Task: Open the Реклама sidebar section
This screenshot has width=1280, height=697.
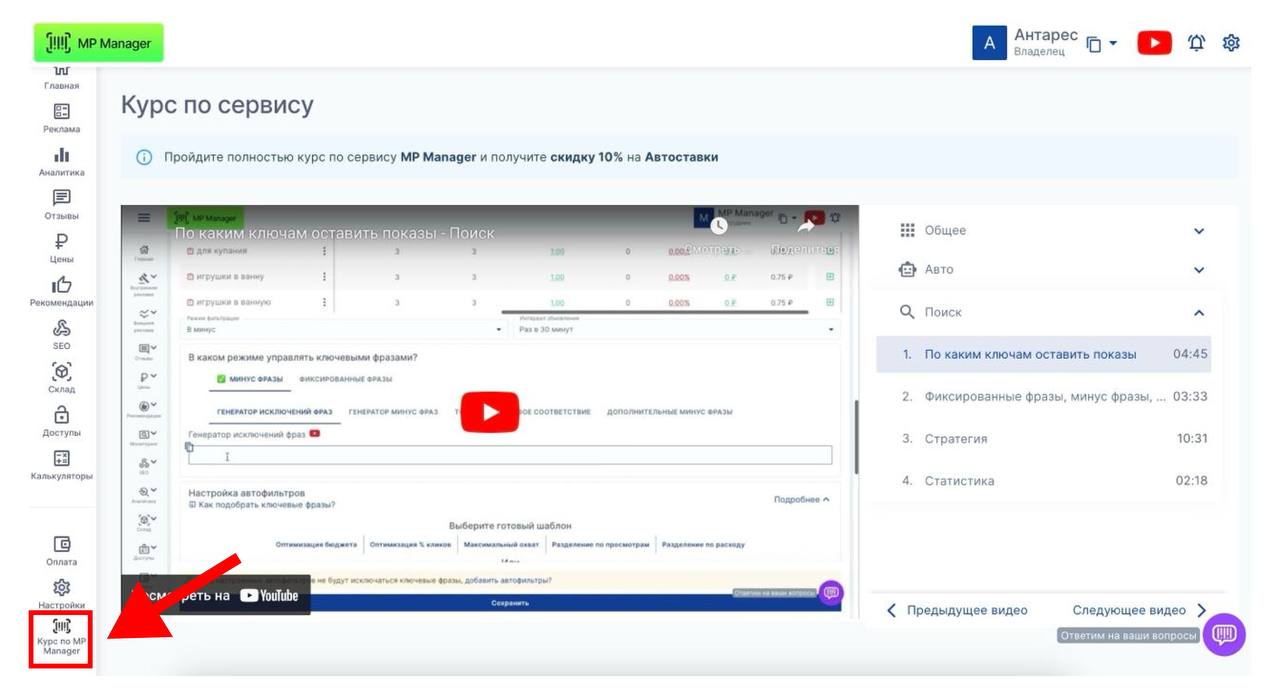Action: click(x=62, y=117)
